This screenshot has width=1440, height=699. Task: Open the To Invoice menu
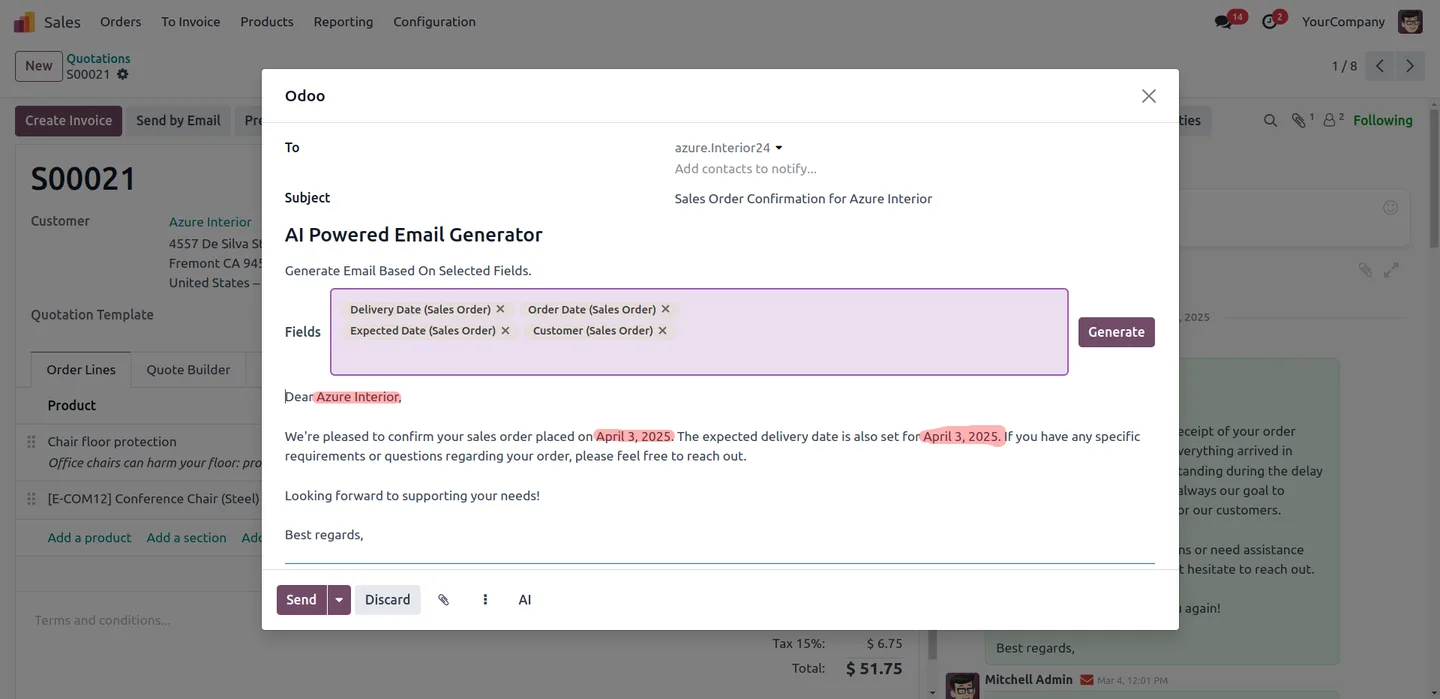(x=190, y=22)
